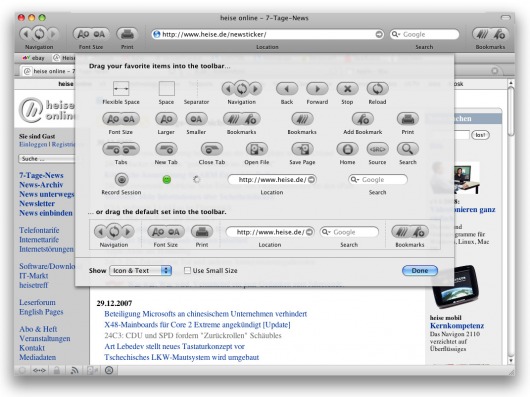This screenshot has width=530, height=397.
Task: Open the ebay bookmark bar item
Action: [34, 58]
